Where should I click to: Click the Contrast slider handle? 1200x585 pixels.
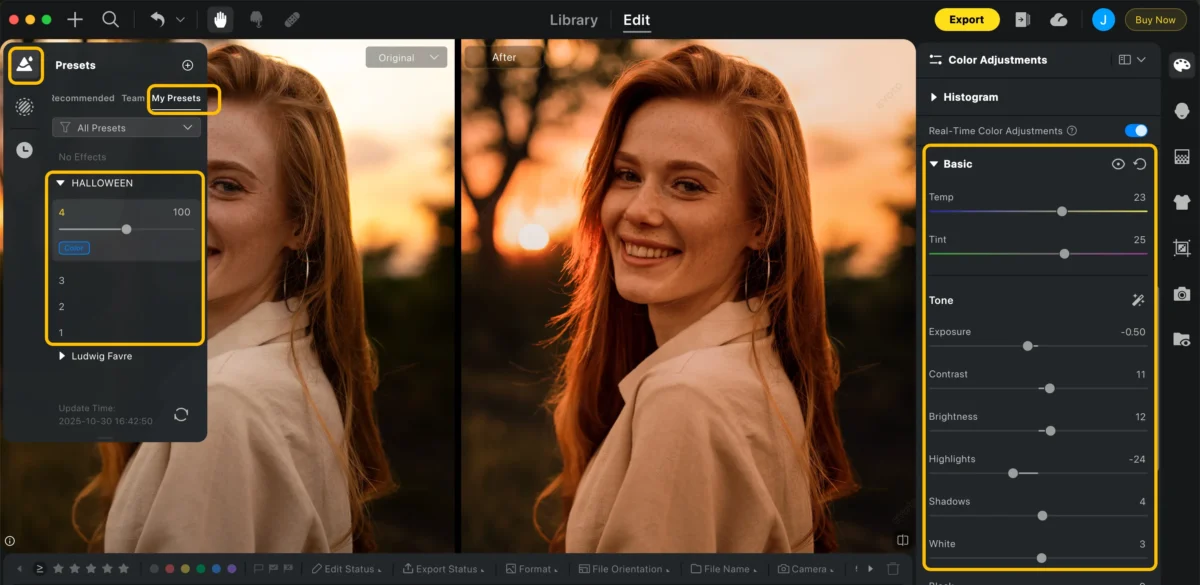tap(1049, 388)
